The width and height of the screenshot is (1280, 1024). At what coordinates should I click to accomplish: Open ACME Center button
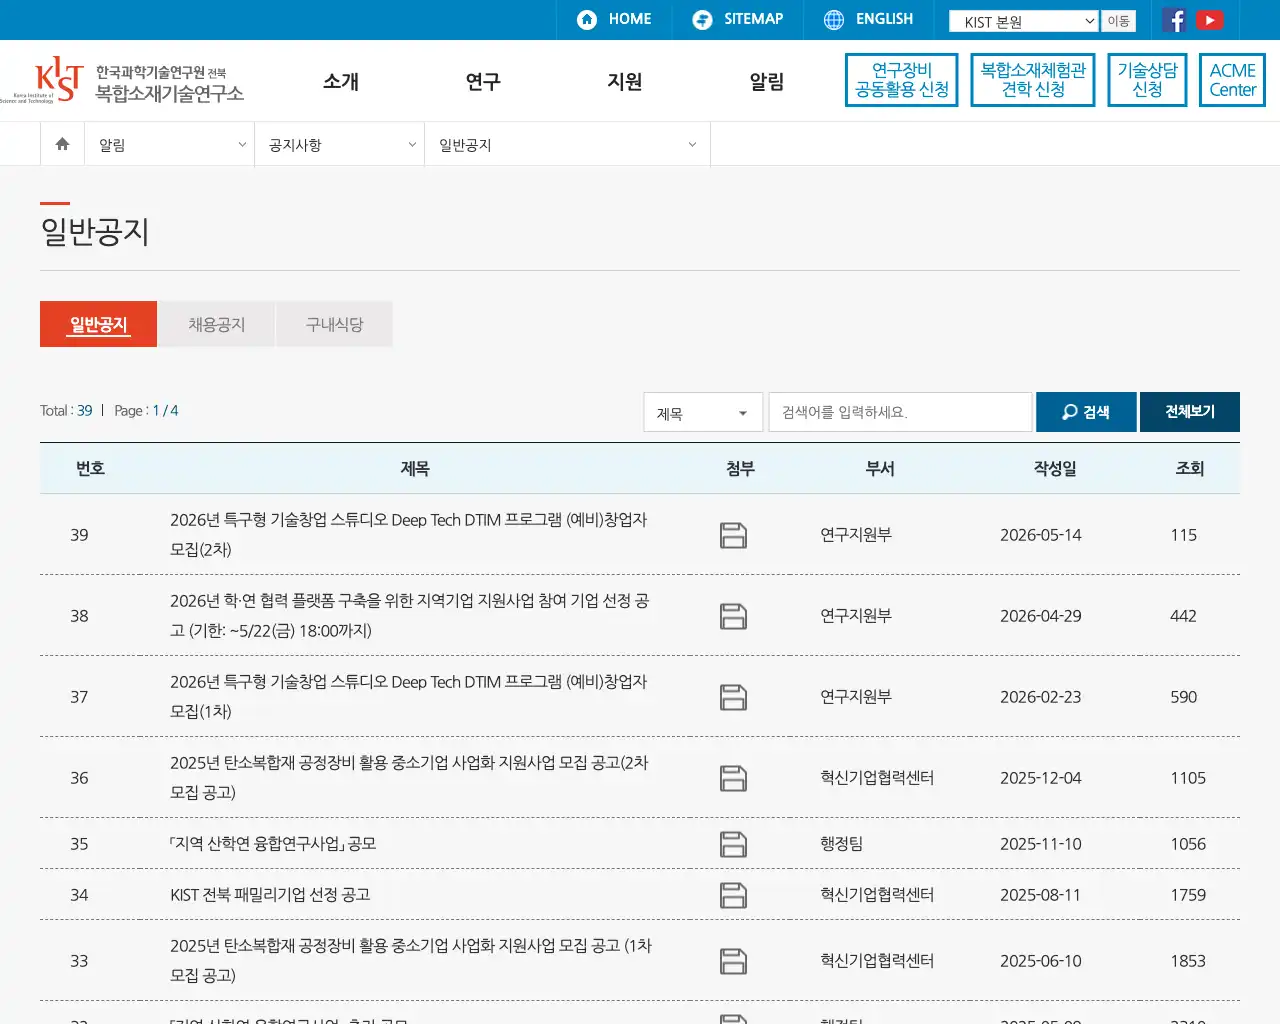coord(1232,80)
